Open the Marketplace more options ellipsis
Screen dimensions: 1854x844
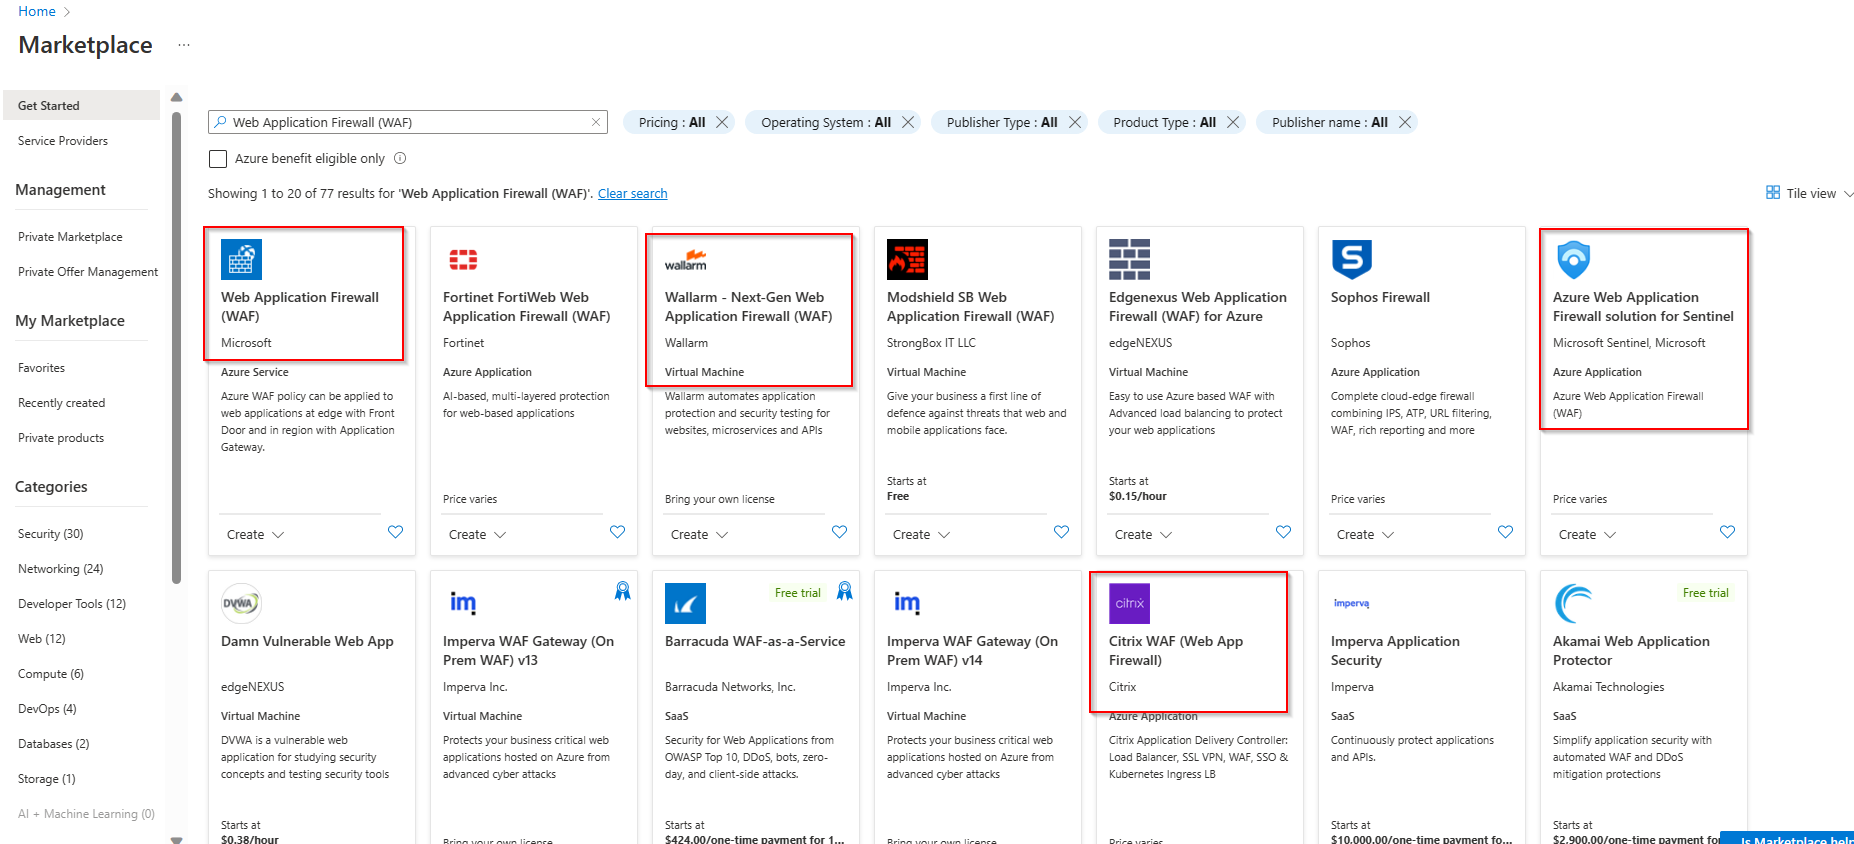[x=184, y=45]
